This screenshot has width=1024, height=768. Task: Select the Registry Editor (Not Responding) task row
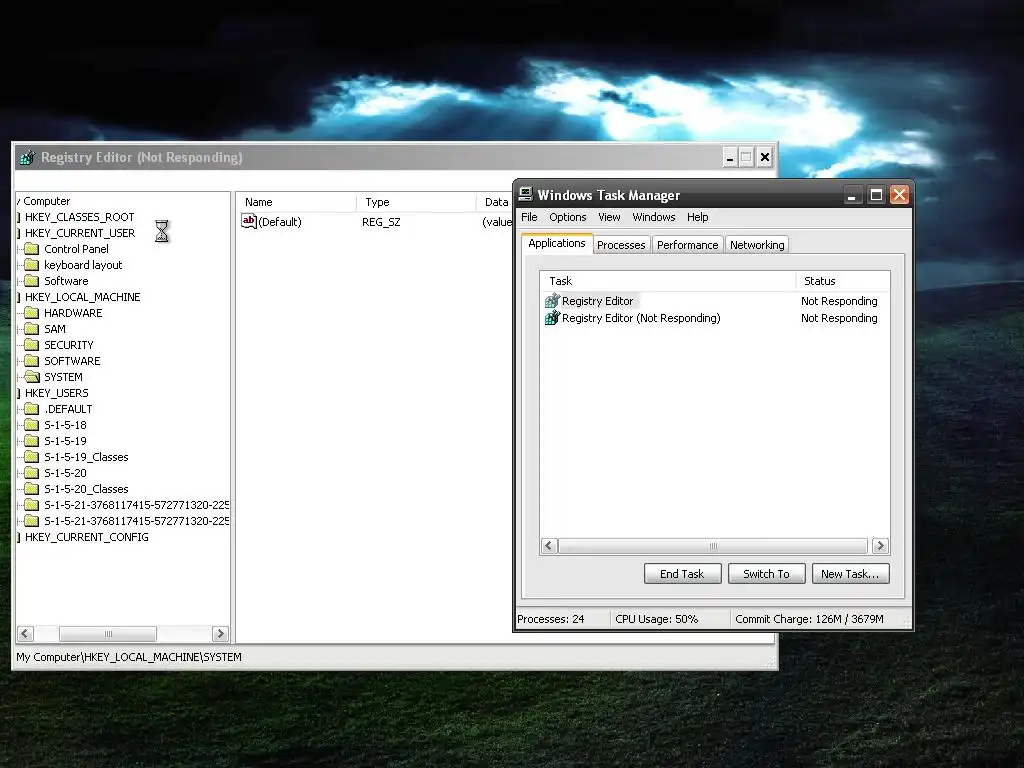tap(716, 318)
